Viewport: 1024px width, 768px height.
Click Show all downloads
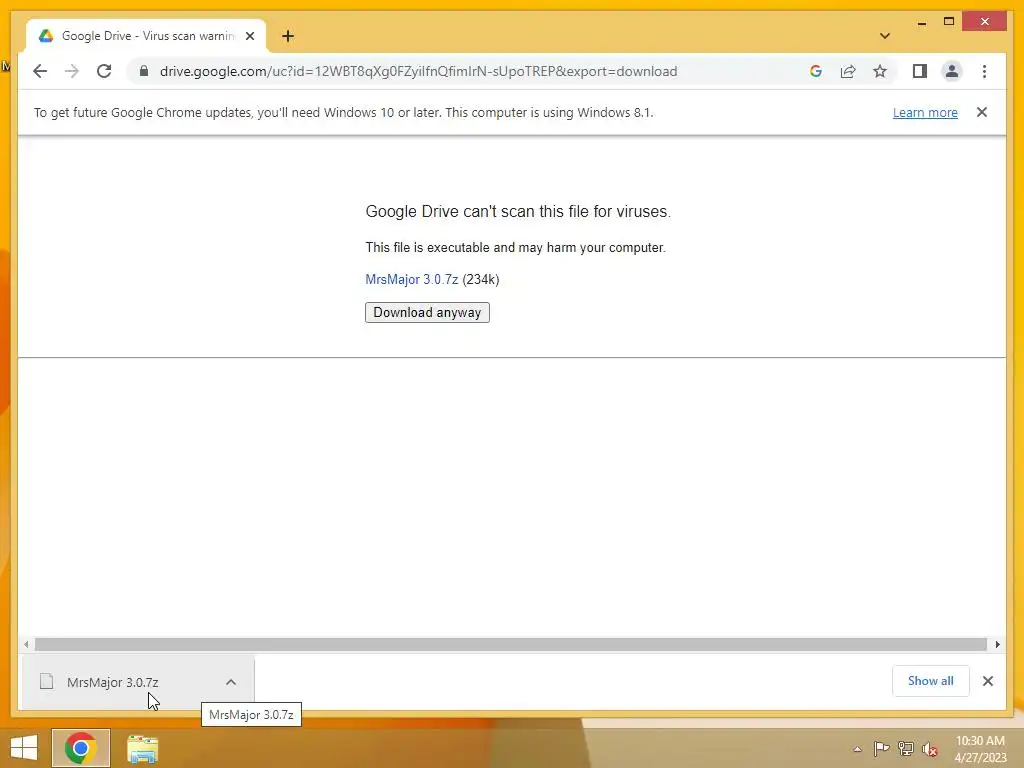coord(931,681)
